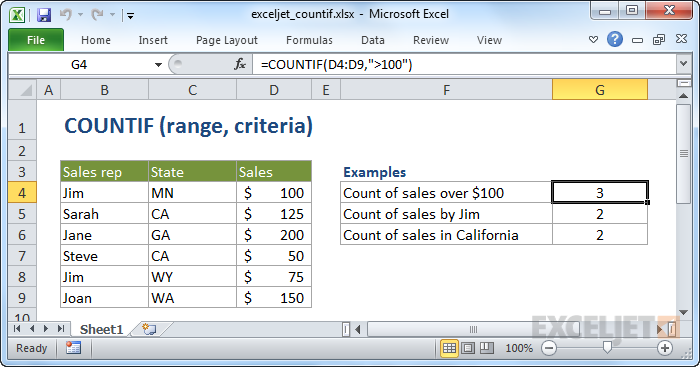Go to first sheet tab navigation arrow
The image size is (700, 367).
[x=17, y=329]
